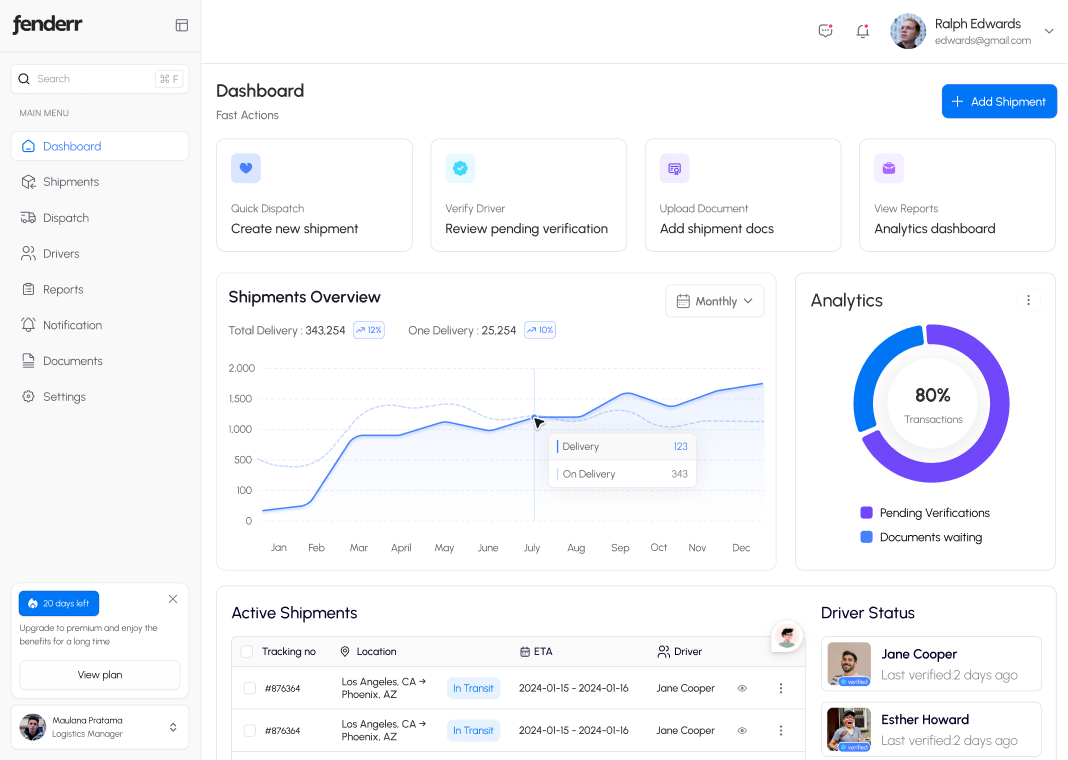Click the View plan button
This screenshot has height=760, width=1068.
click(100, 675)
